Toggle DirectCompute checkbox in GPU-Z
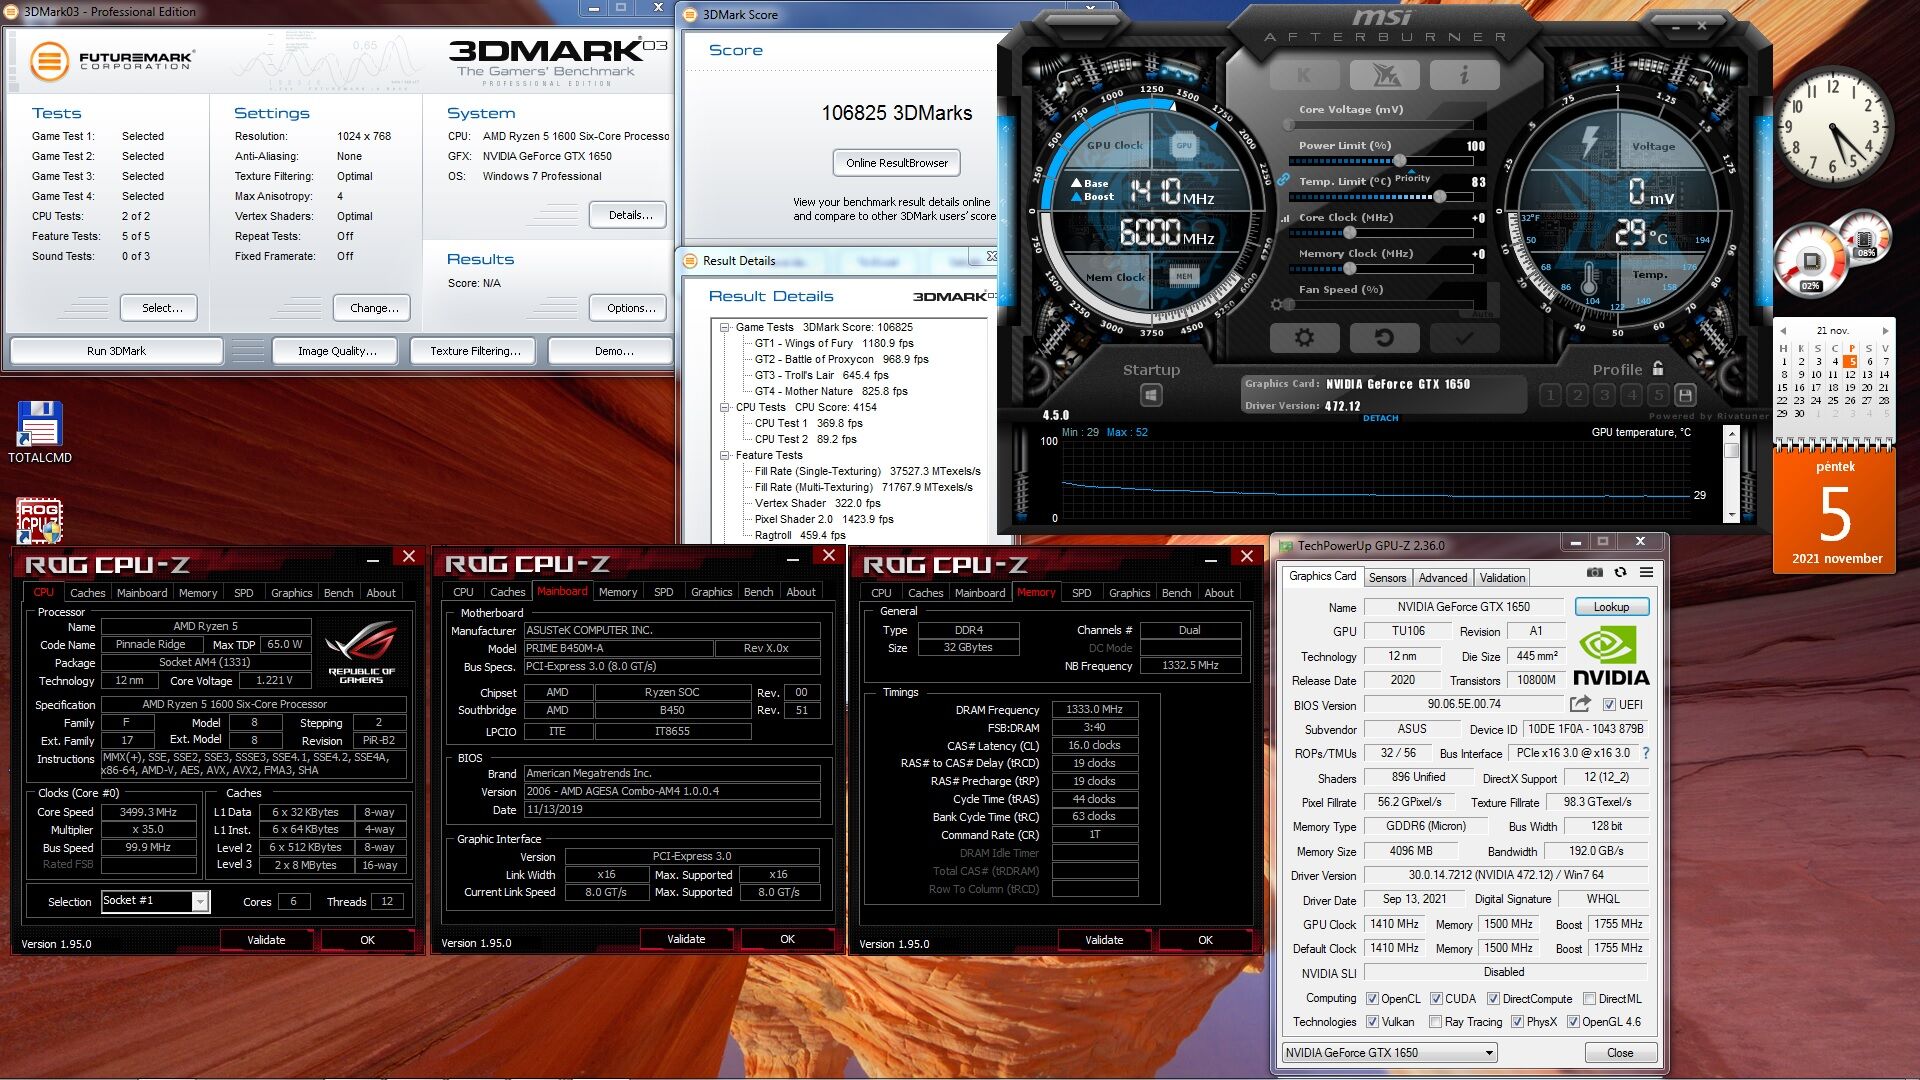 click(1493, 999)
